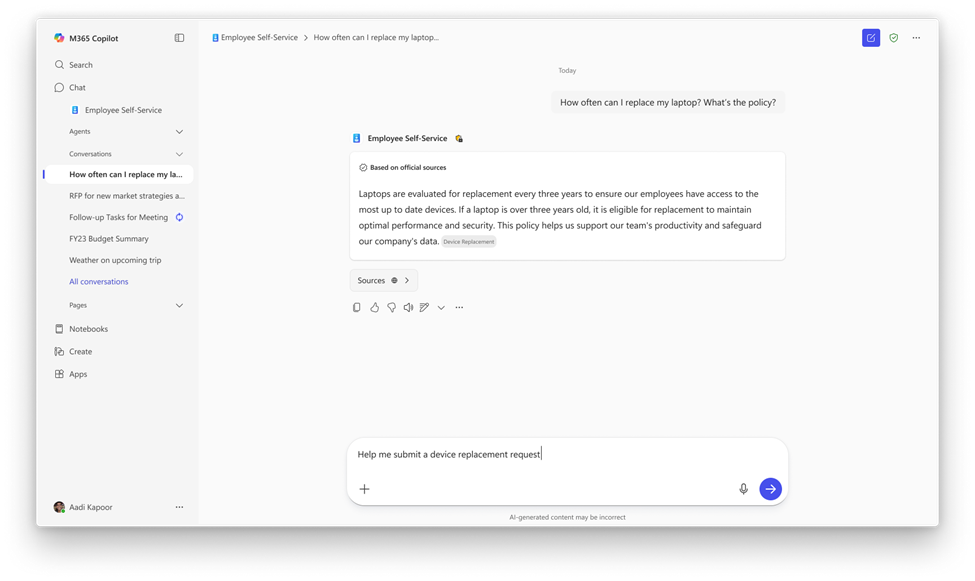Click the M365 Copilot logo icon
The height and width of the screenshot is (581, 975).
pyautogui.click(x=59, y=38)
